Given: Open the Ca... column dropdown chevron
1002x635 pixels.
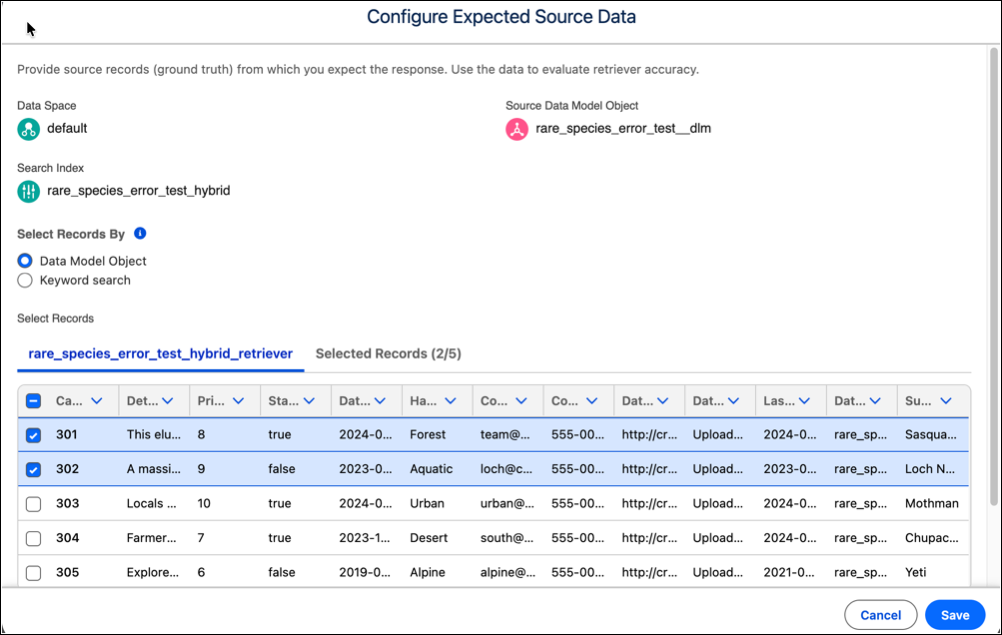Looking at the screenshot, I should click(x=96, y=401).
